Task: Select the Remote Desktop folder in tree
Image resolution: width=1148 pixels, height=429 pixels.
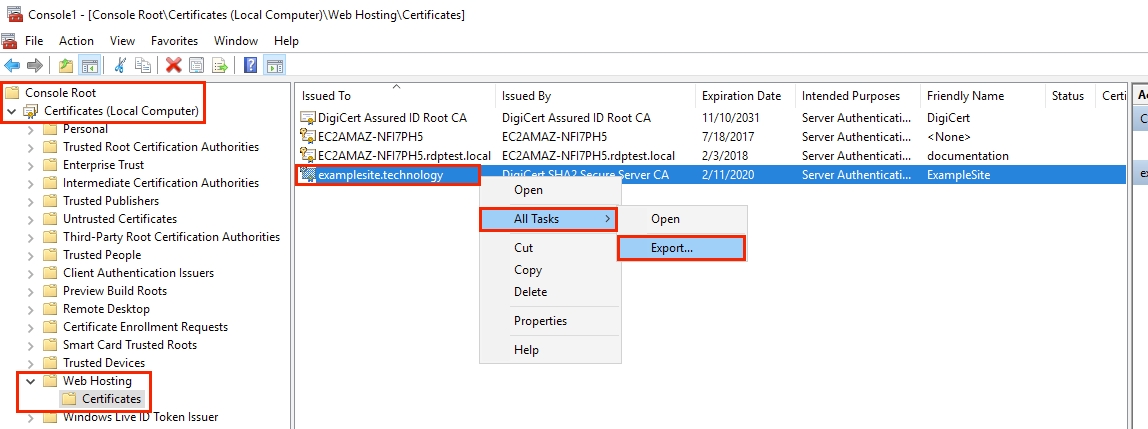Action: click(x=106, y=309)
